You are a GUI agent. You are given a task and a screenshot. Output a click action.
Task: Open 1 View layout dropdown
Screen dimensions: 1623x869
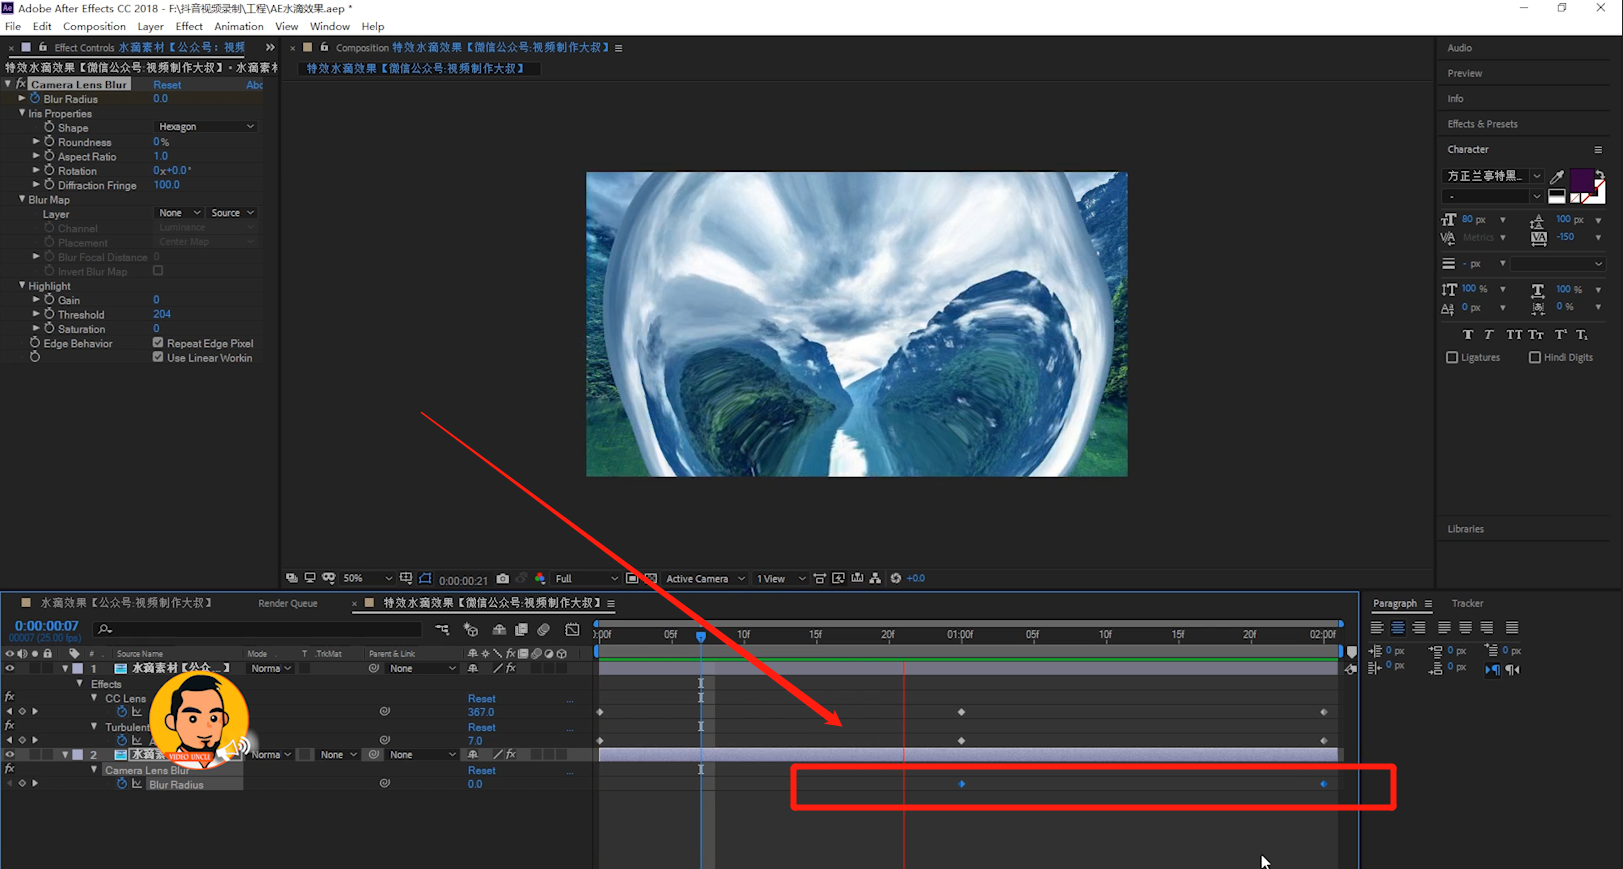781,578
